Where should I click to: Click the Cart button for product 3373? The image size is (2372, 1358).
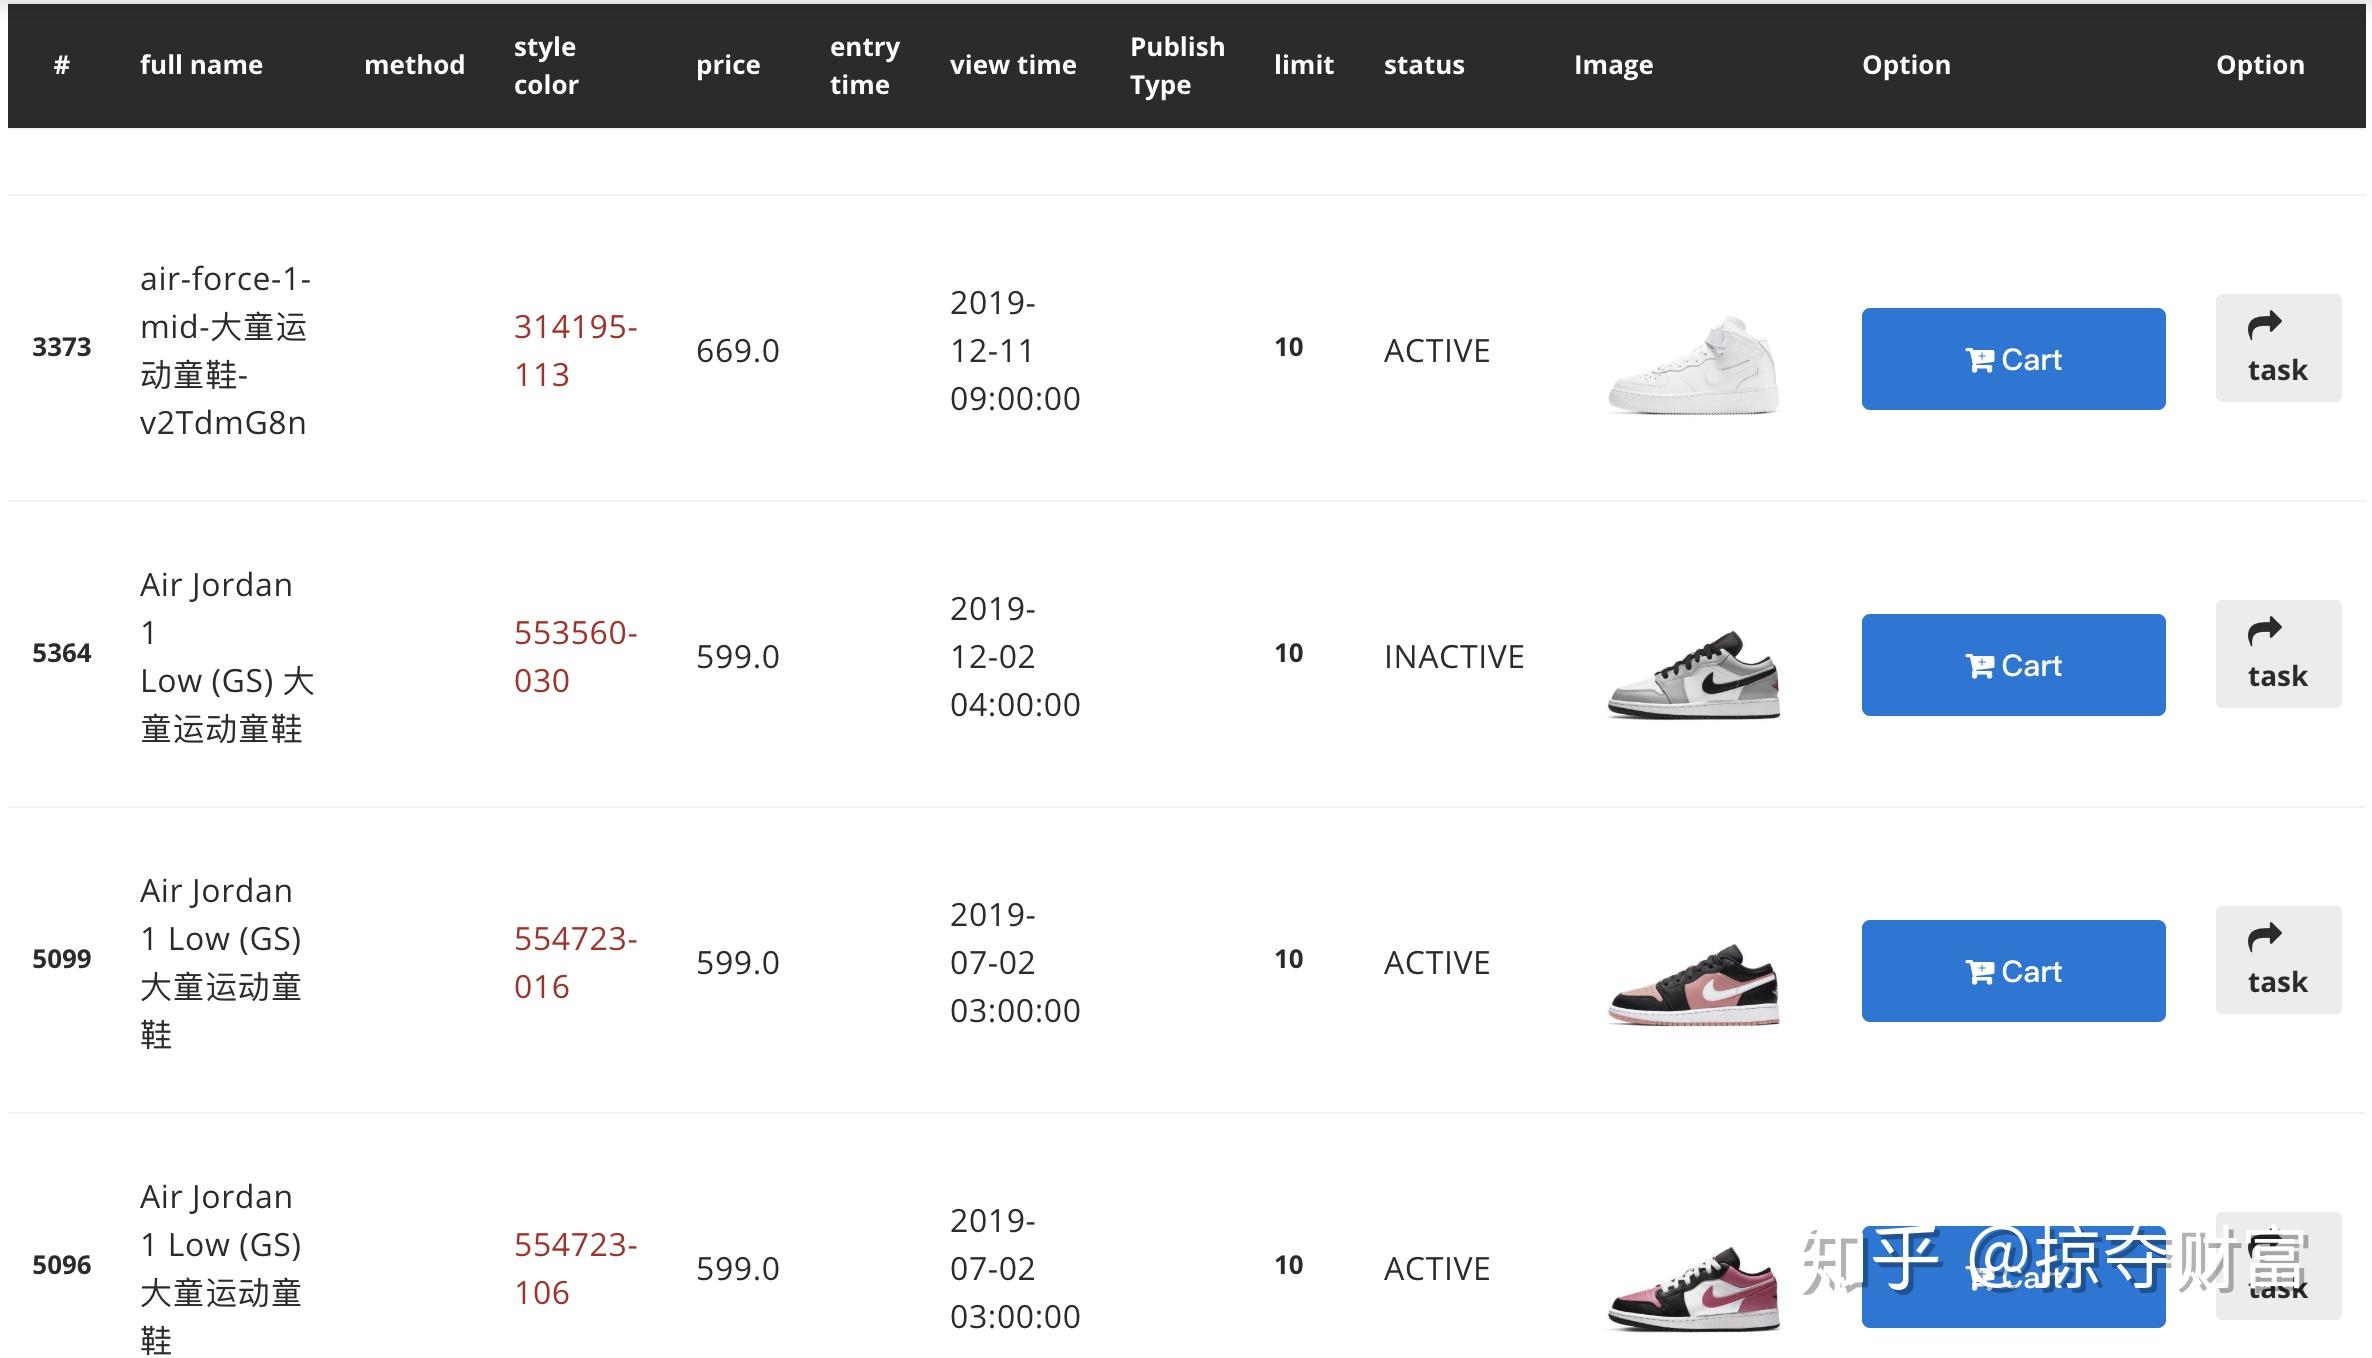[2013, 359]
